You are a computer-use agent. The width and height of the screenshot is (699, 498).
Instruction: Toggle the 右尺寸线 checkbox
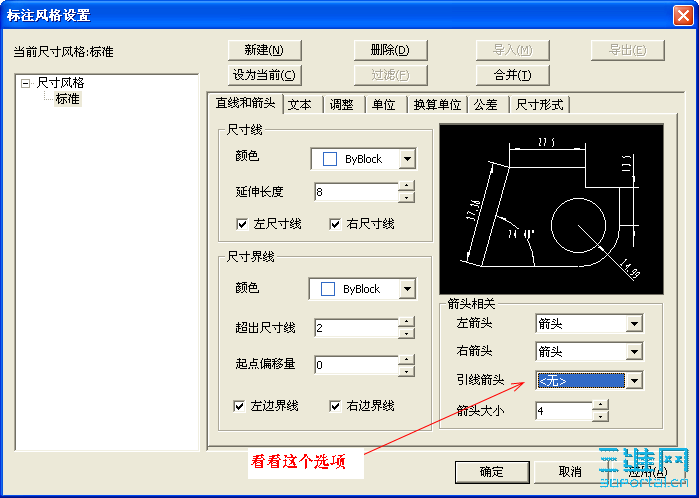coord(335,224)
